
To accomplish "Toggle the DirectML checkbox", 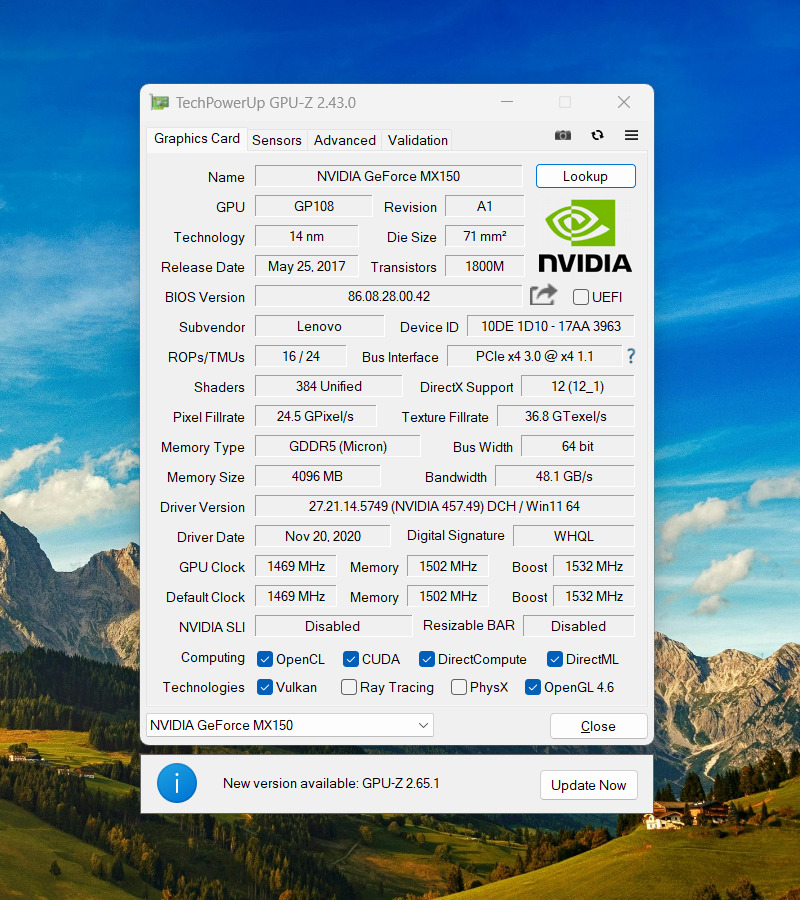I will coord(554,659).
